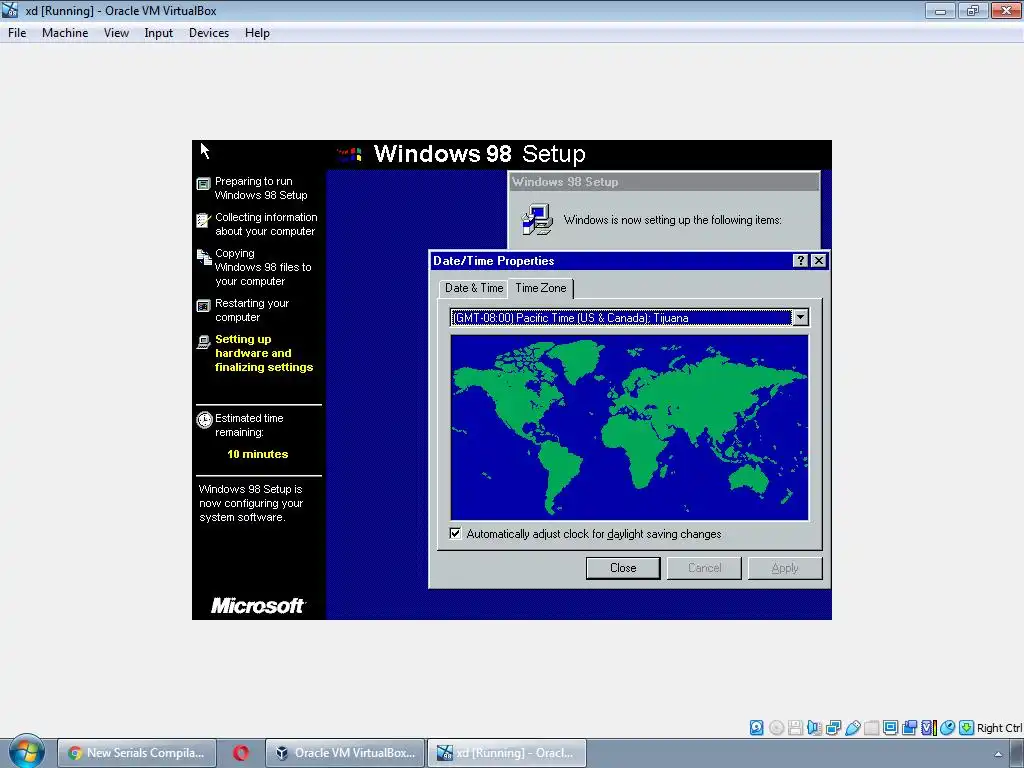Screen dimensions: 1024x768
Task: Click 'Setting up hardware and finalizing settings' text
Action: click(x=264, y=353)
